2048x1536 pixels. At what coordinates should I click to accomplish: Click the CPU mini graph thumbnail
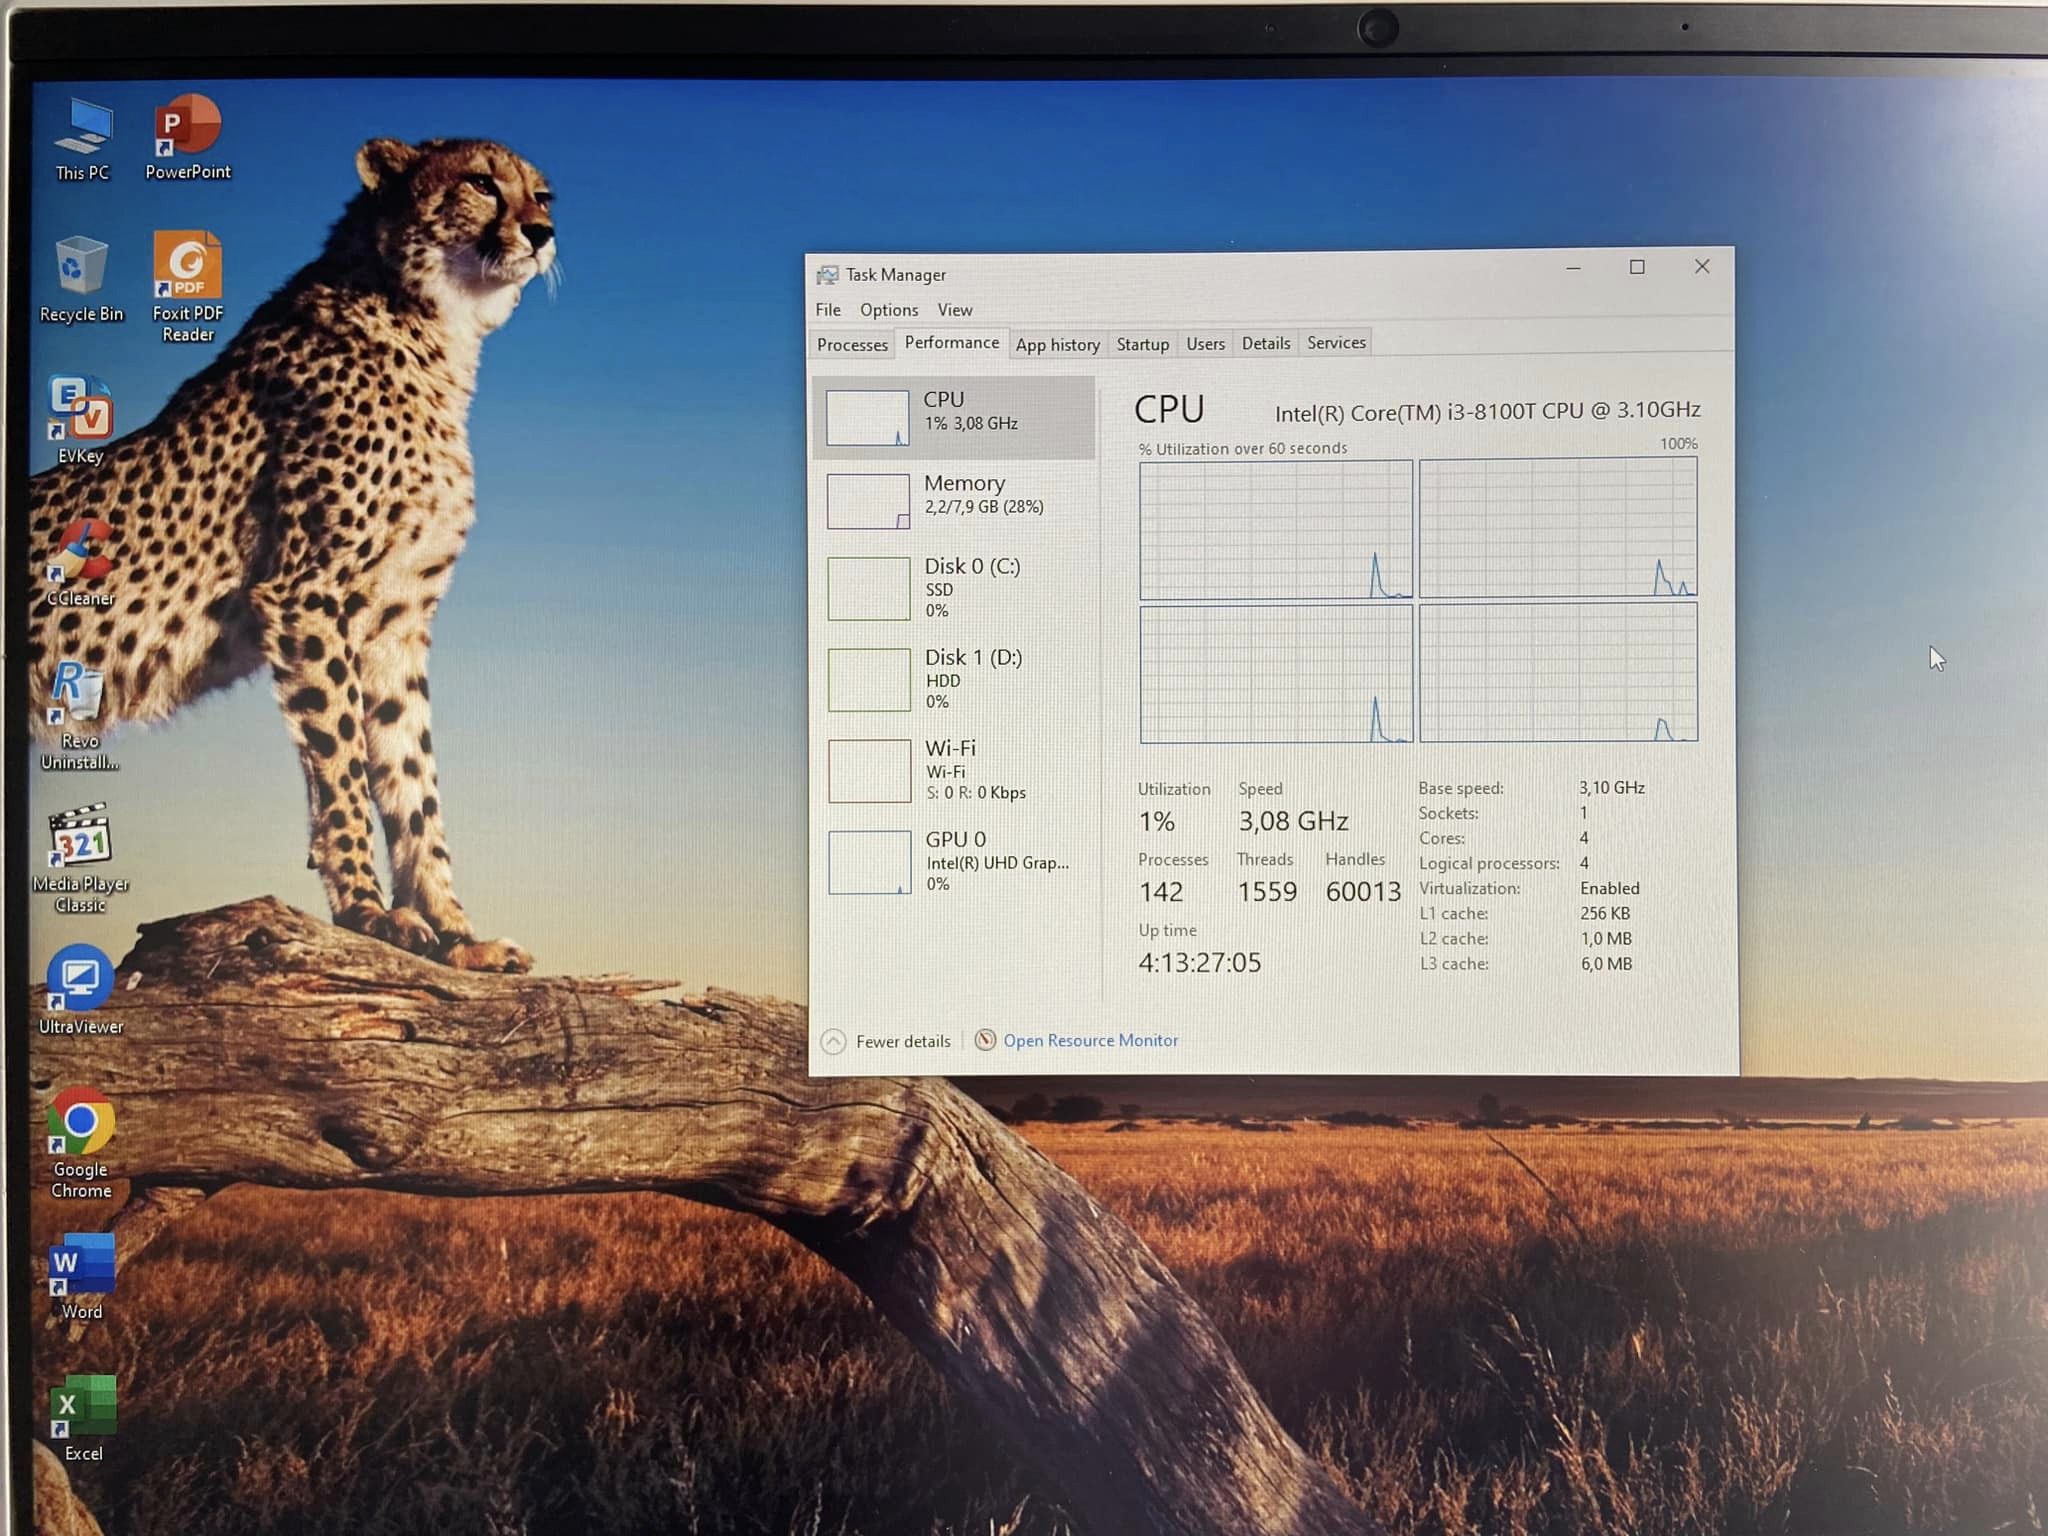(x=868, y=418)
